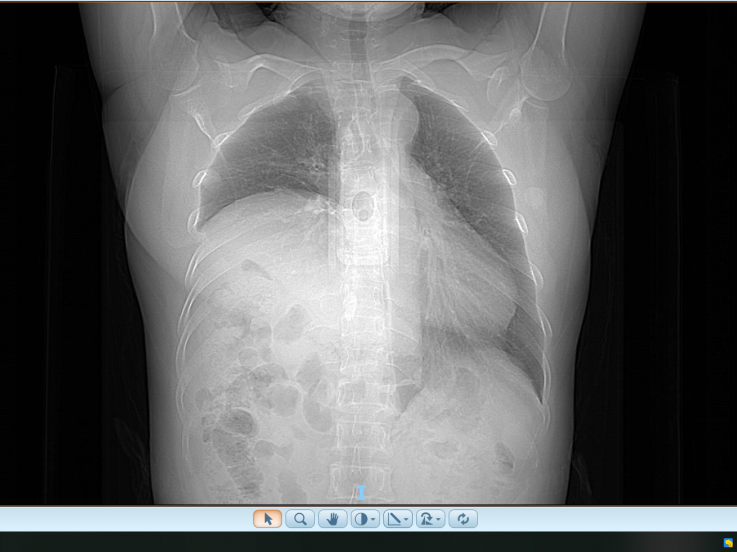737x552 pixels.
Task: Choose the hand pan tool
Action: 333,519
